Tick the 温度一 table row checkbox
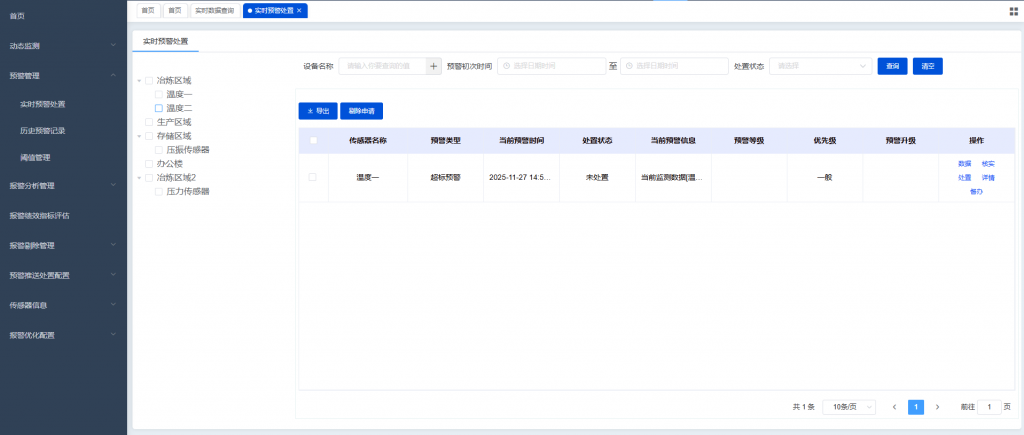Viewport: 1024px width, 435px height. [313, 177]
